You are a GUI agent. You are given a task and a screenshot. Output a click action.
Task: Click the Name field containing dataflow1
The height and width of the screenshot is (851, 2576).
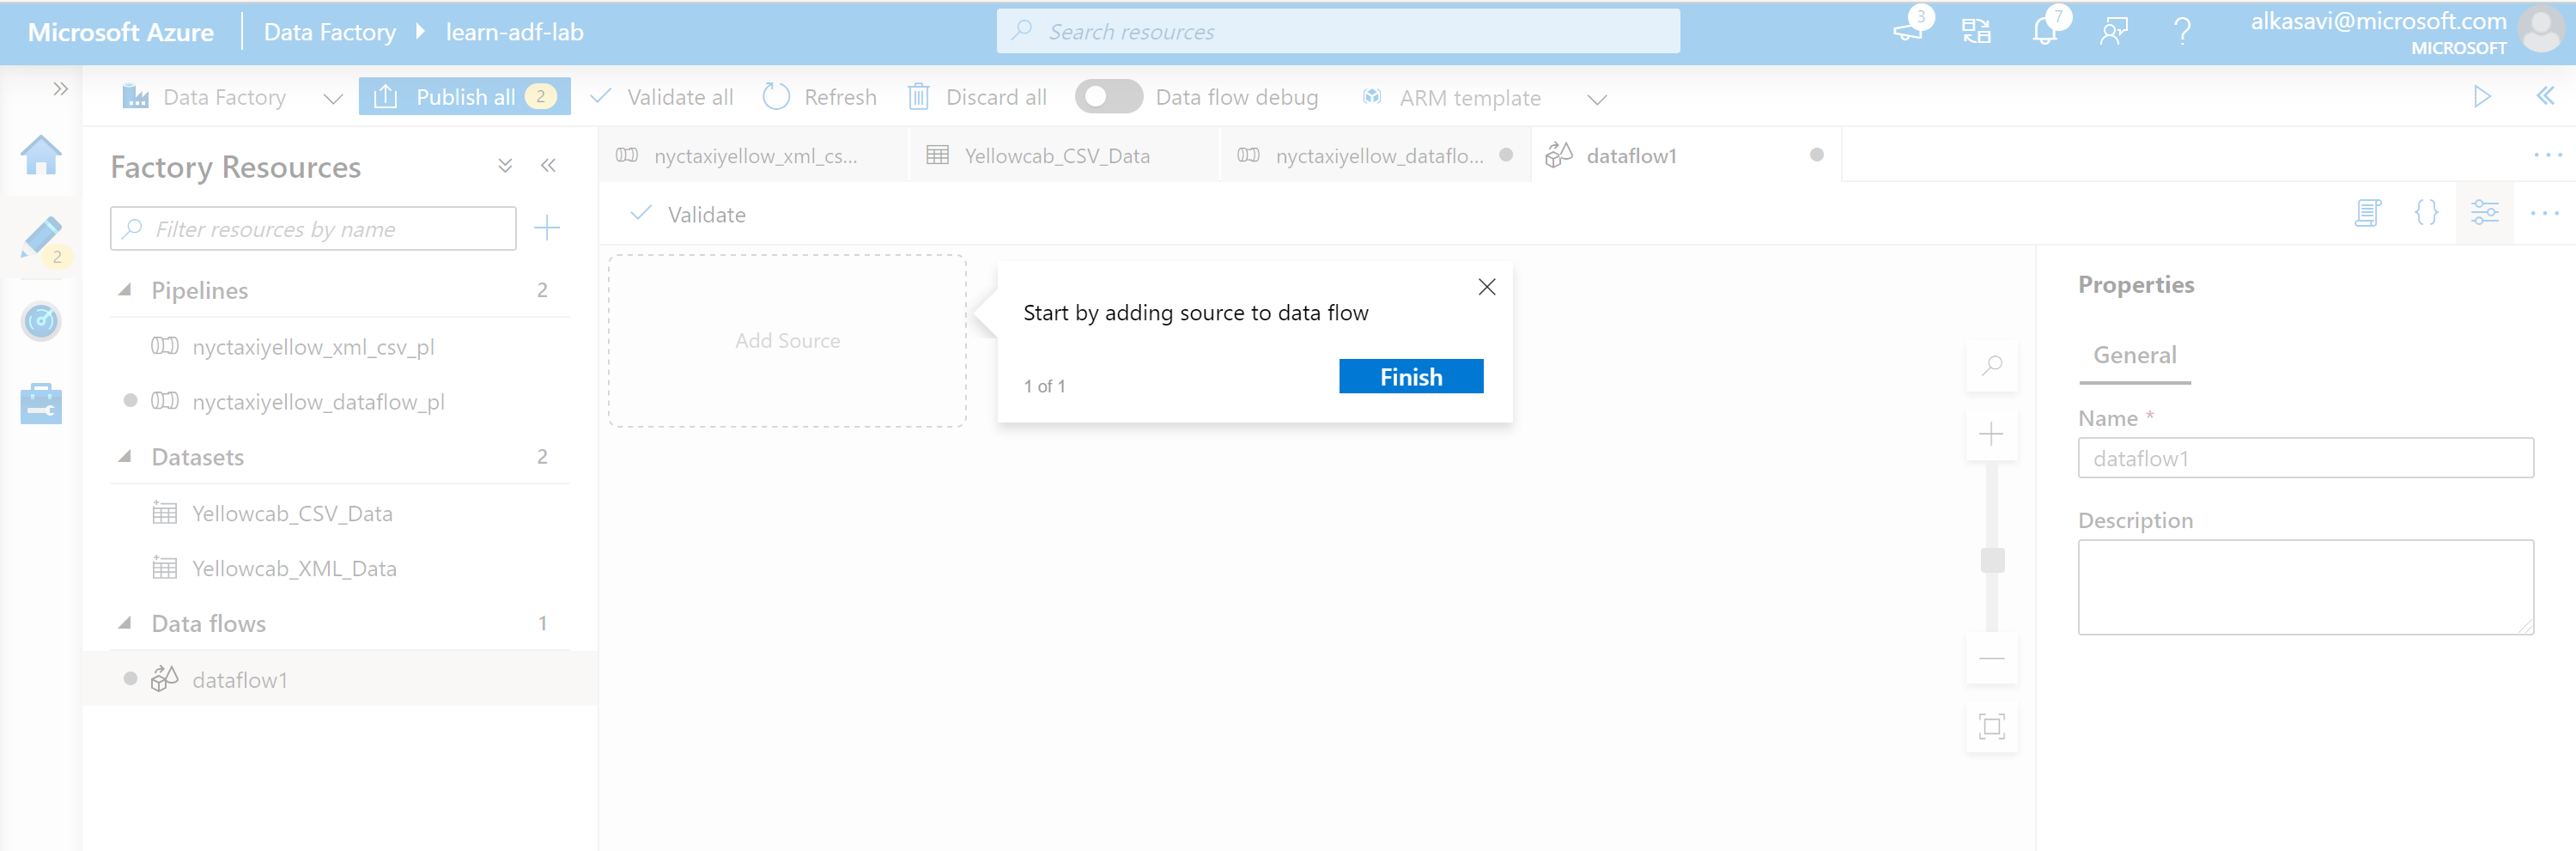point(2305,458)
